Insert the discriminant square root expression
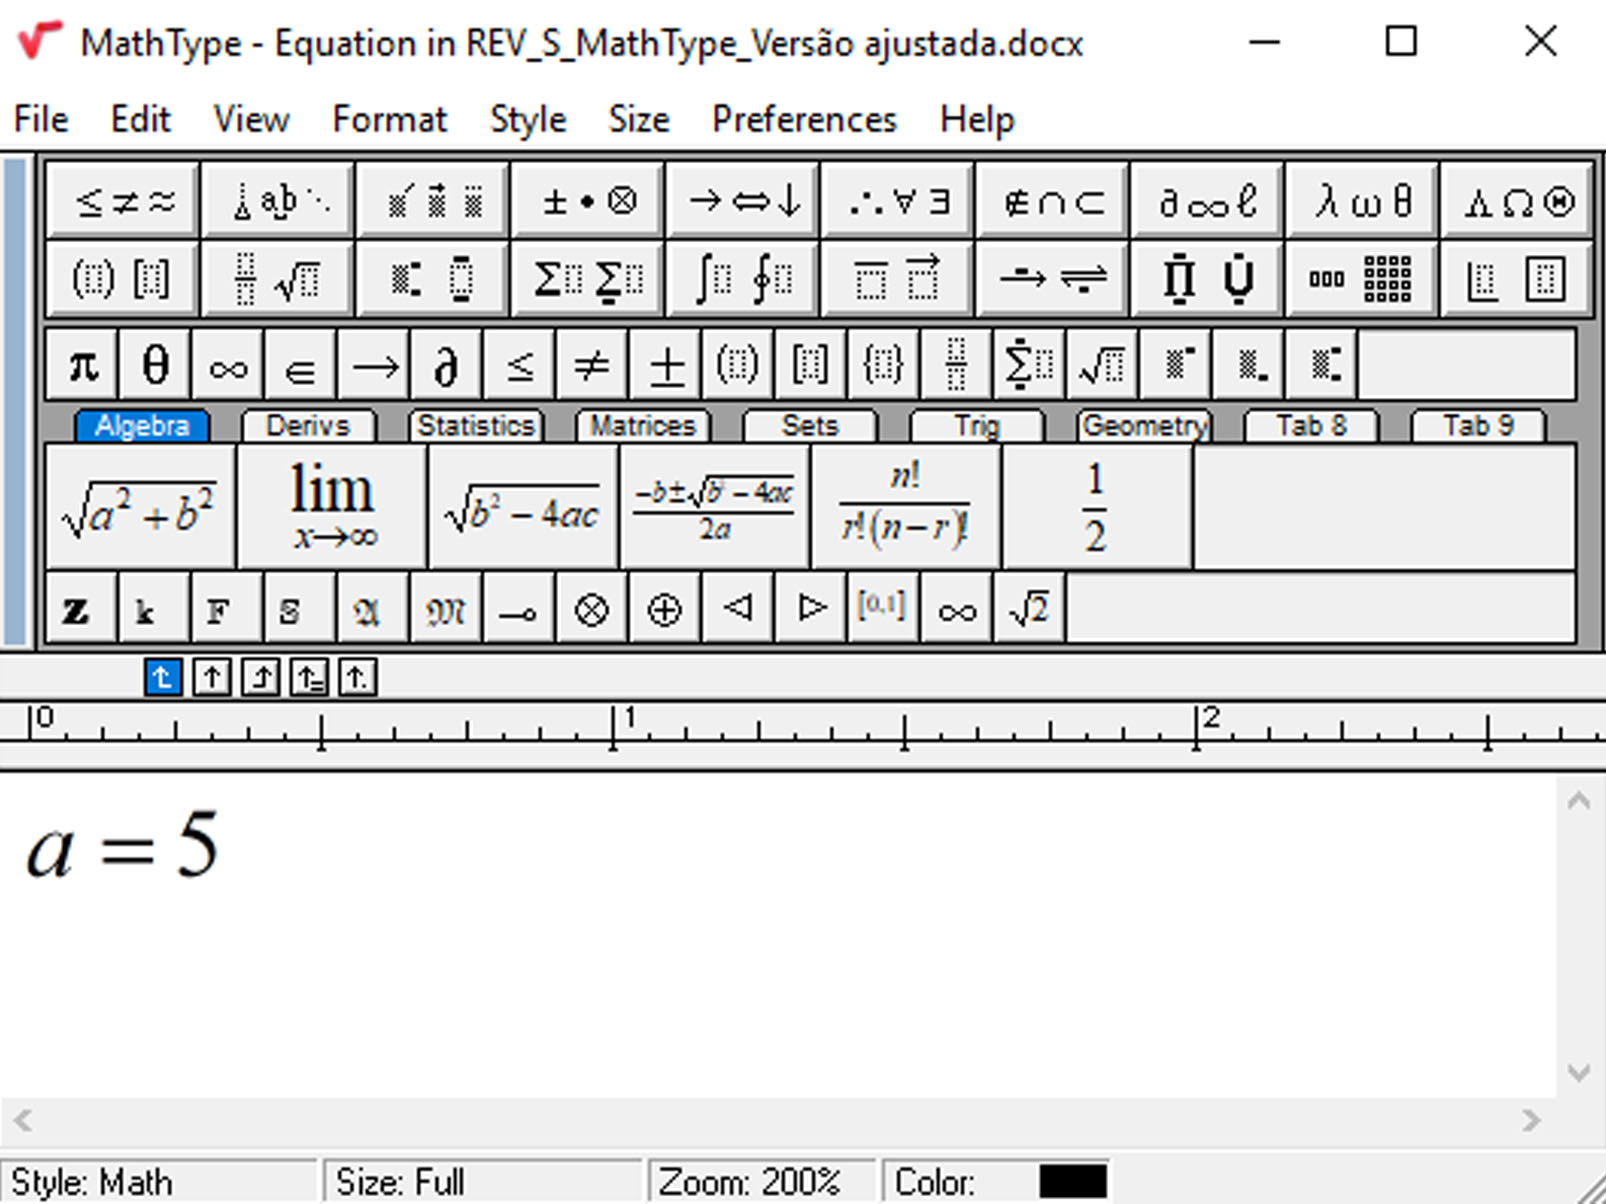1606x1204 pixels. coord(523,507)
